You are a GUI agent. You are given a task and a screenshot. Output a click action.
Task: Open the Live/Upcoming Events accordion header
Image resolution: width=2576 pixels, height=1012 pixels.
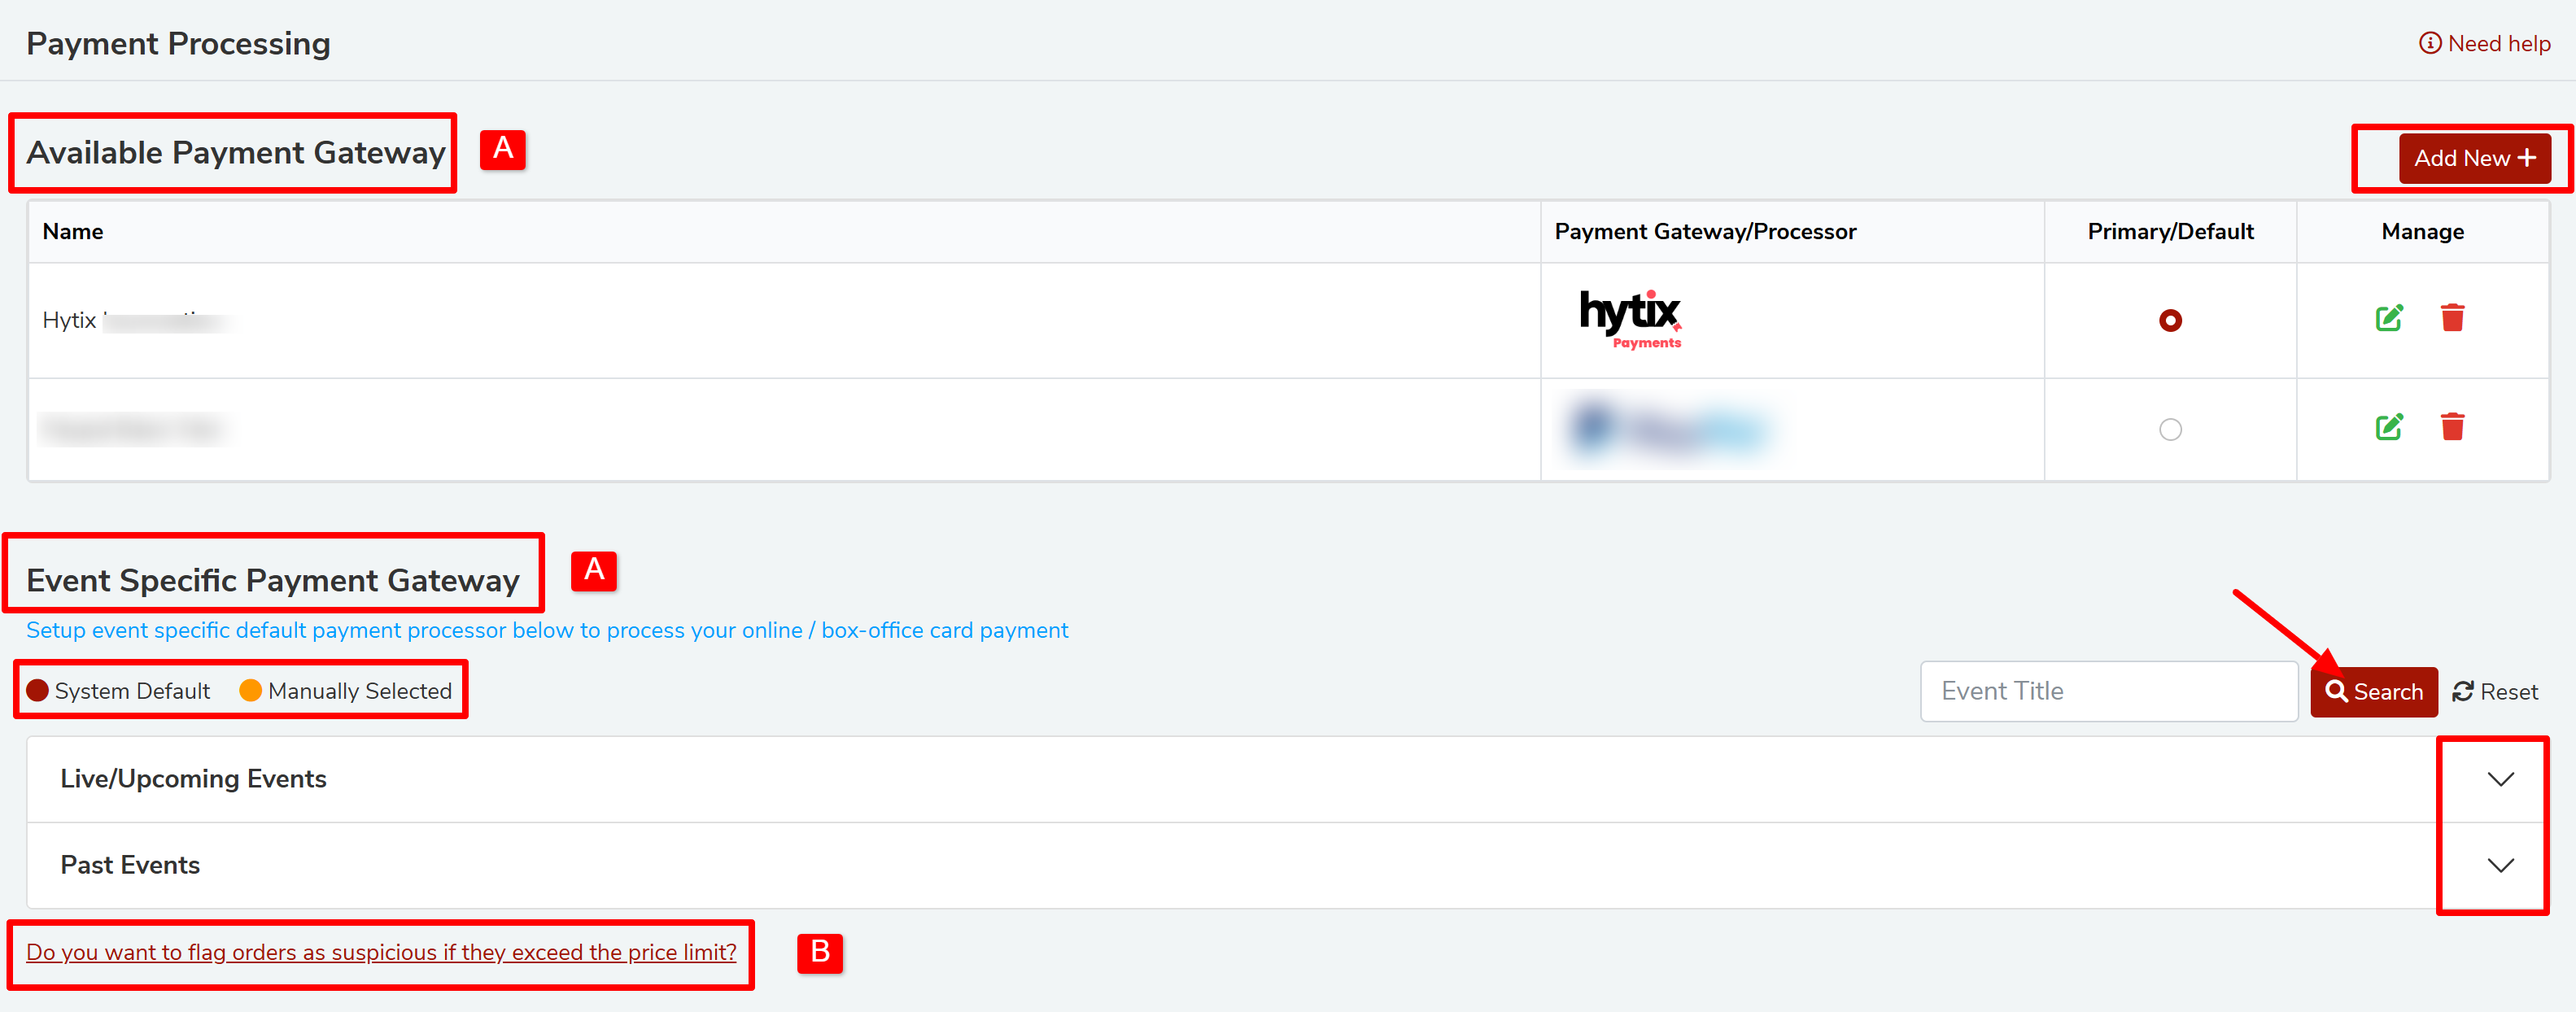193,779
